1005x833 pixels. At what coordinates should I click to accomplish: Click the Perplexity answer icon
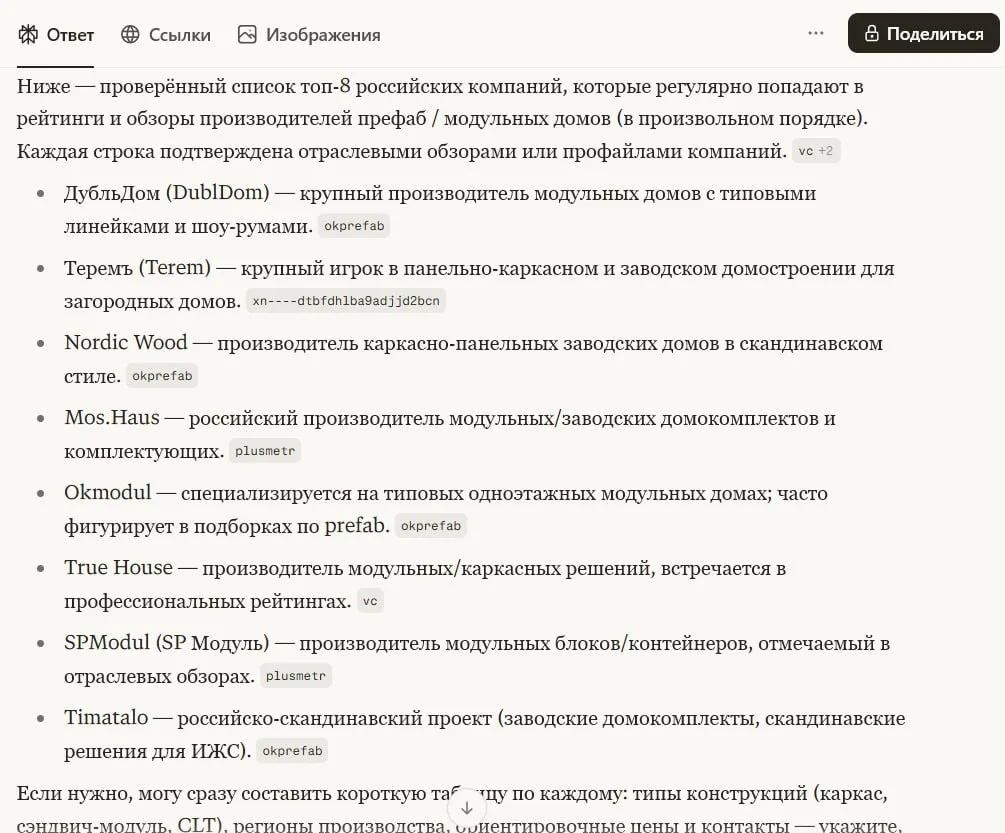click(28, 35)
